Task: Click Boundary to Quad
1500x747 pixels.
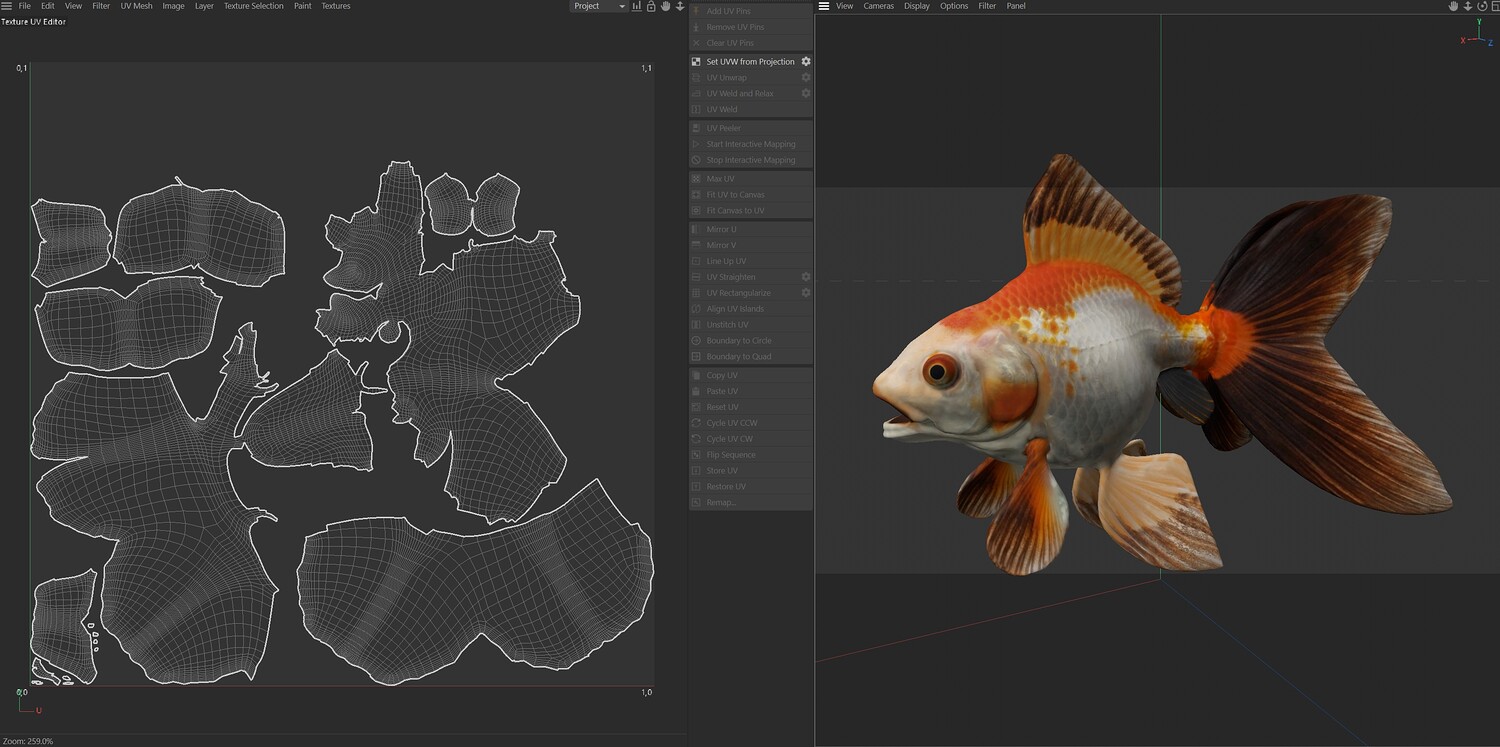Action: coord(751,357)
